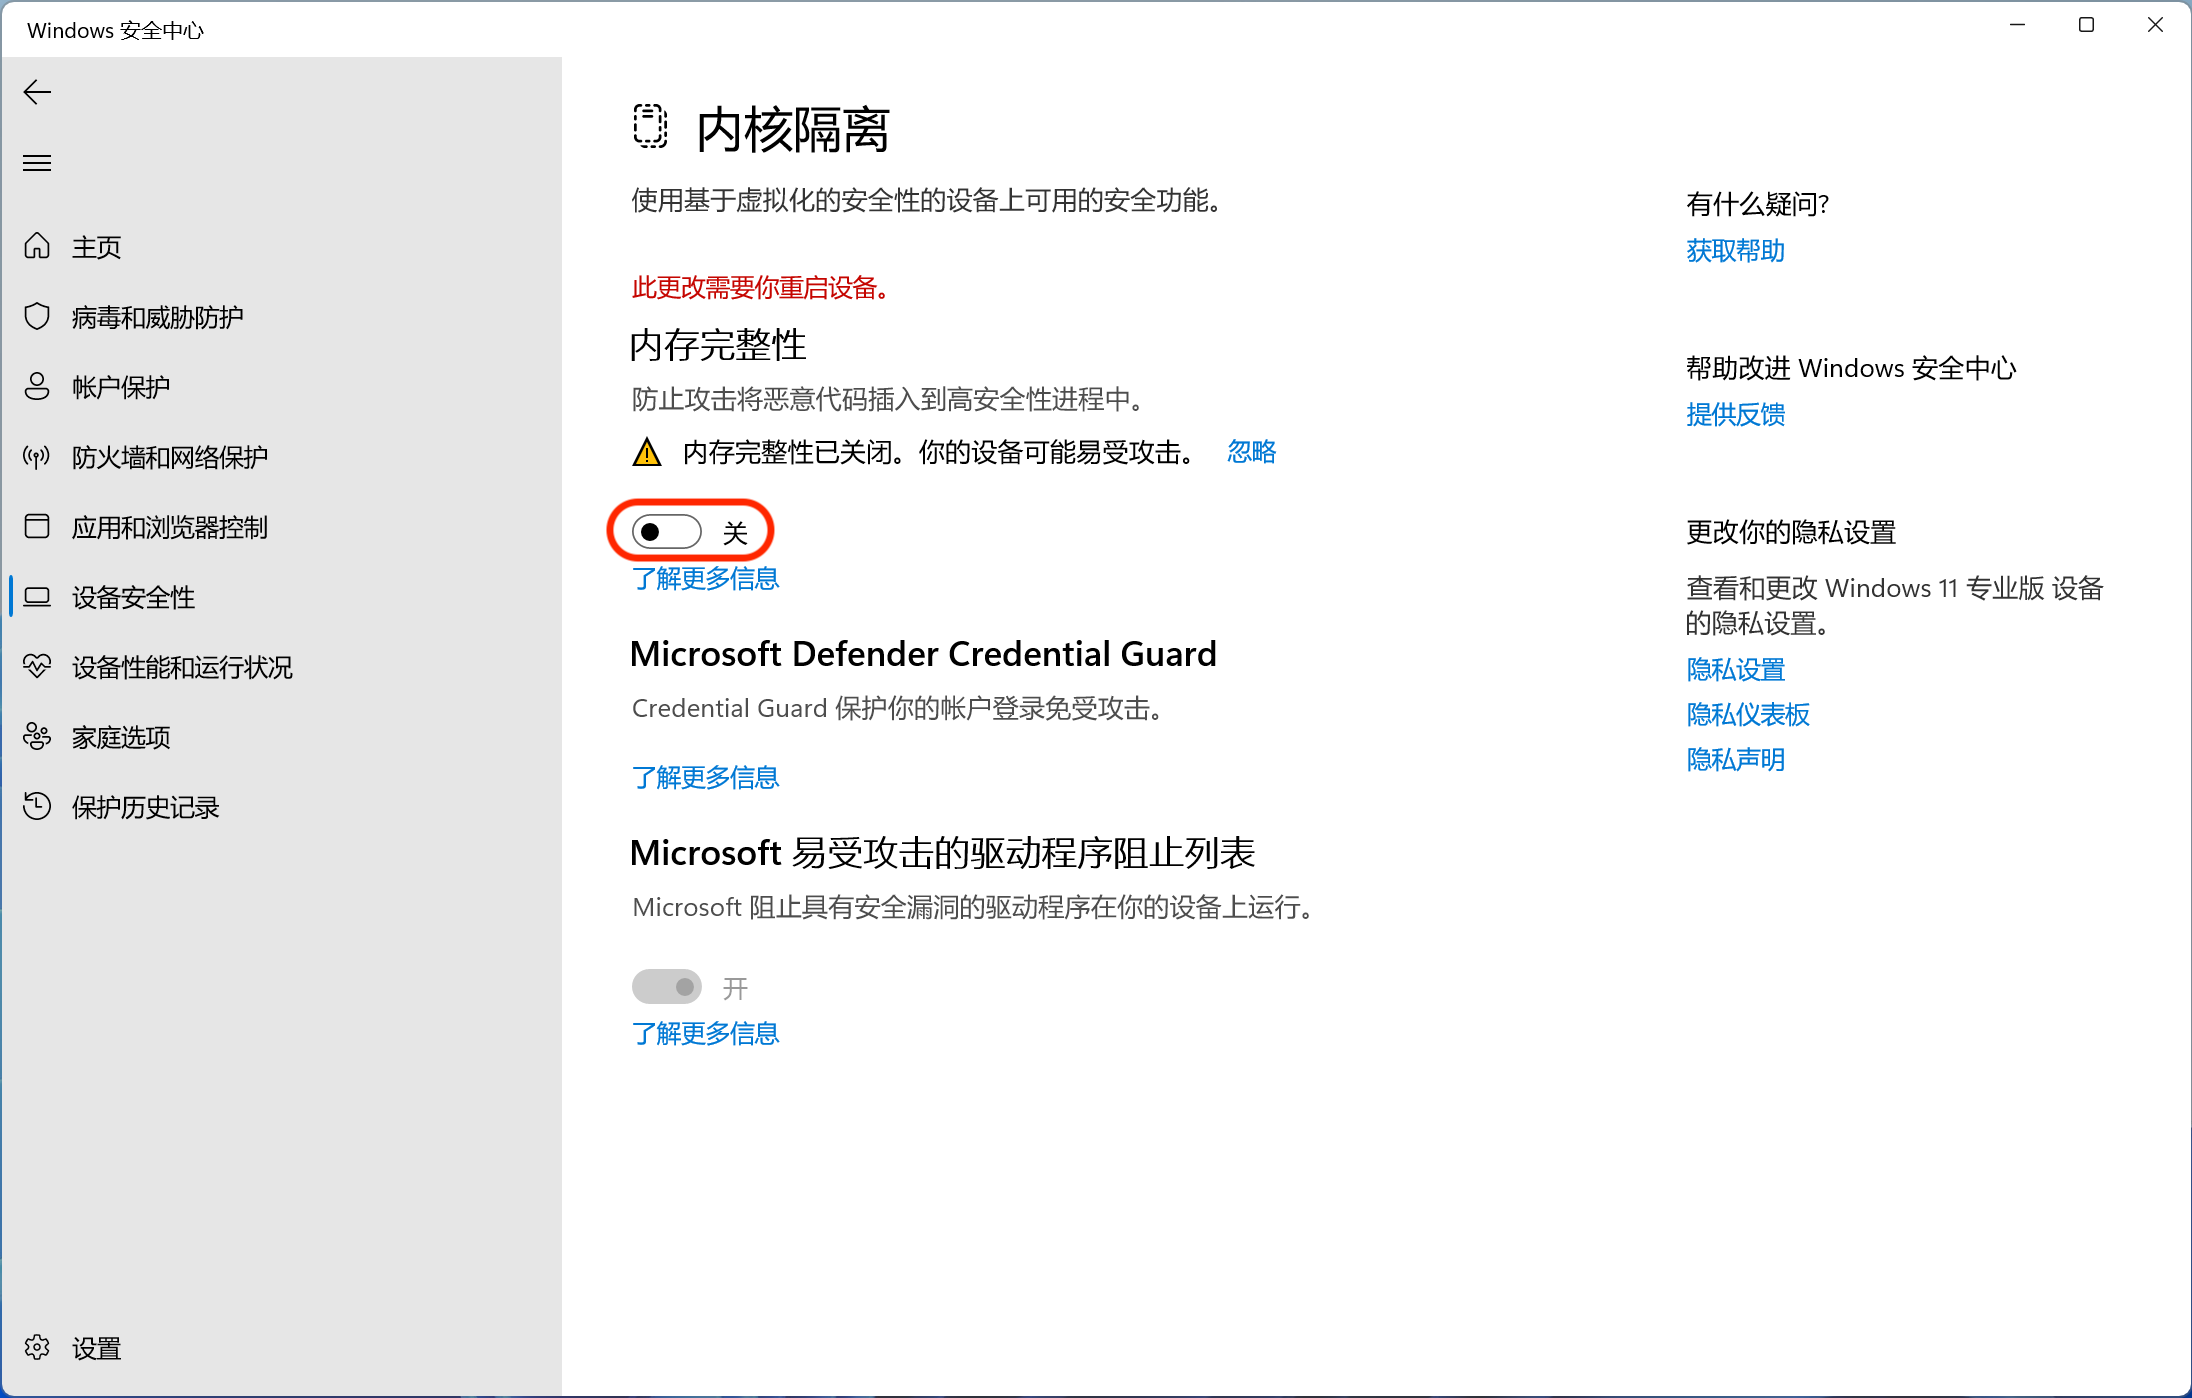Click the 获取帮助 link
This screenshot has width=2192, height=1398.
tap(1735, 250)
